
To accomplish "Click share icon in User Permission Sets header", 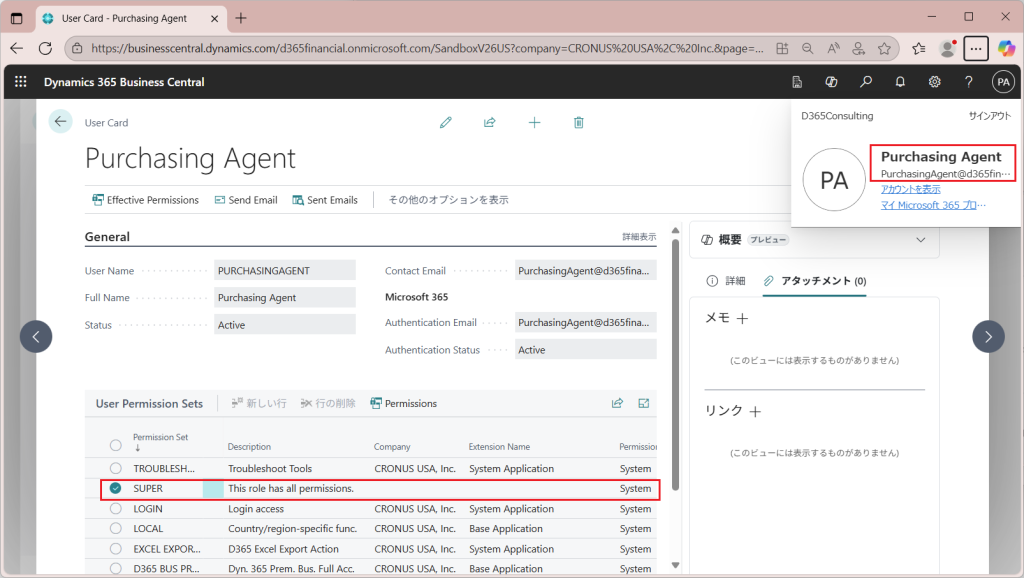I will pos(617,403).
